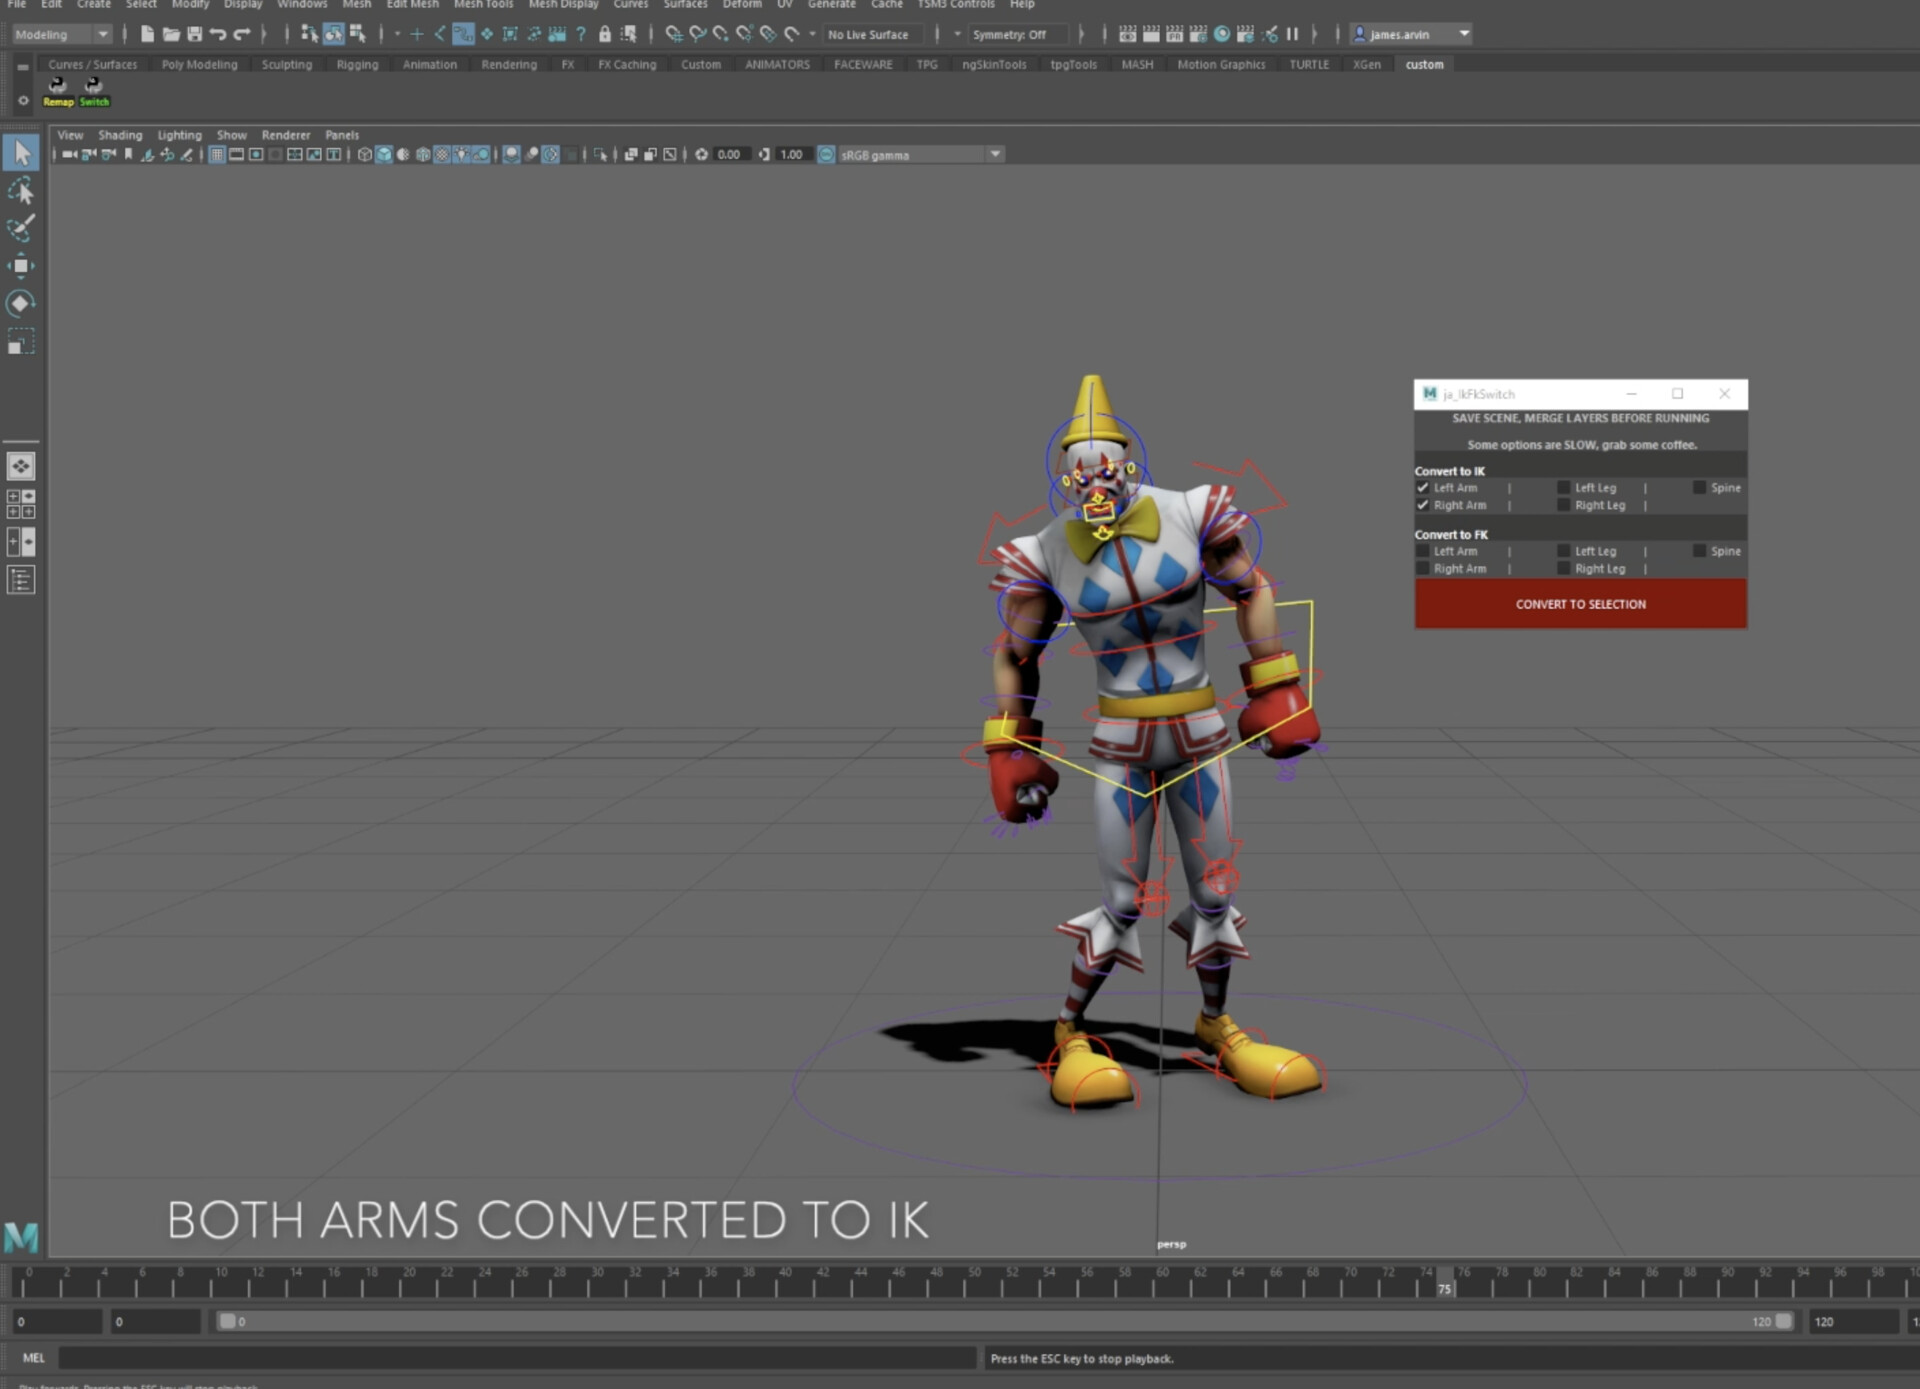Activate the Move tool
The image size is (1920, 1389).
tap(21, 266)
